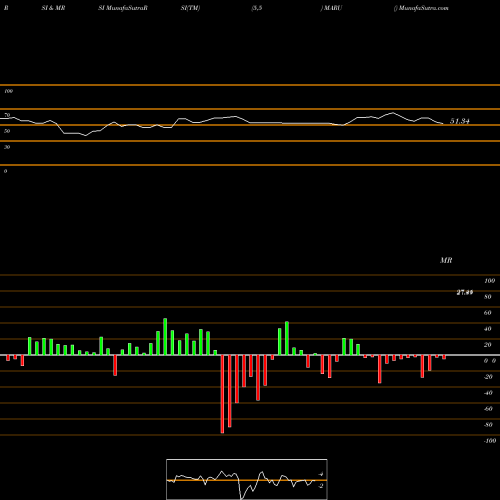The image size is (500, 500).
Task: Open the mini overview chart thumbnail
Action: click(247, 479)
